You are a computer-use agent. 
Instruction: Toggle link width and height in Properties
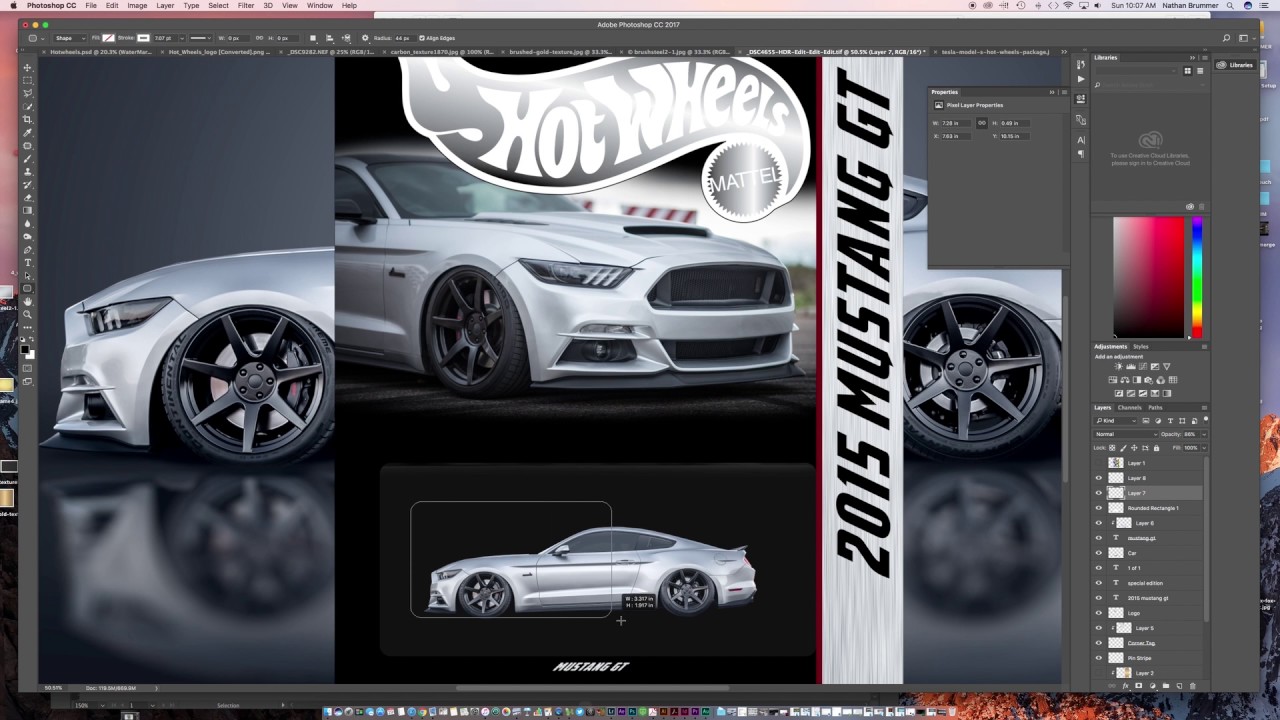click(981, 123)
